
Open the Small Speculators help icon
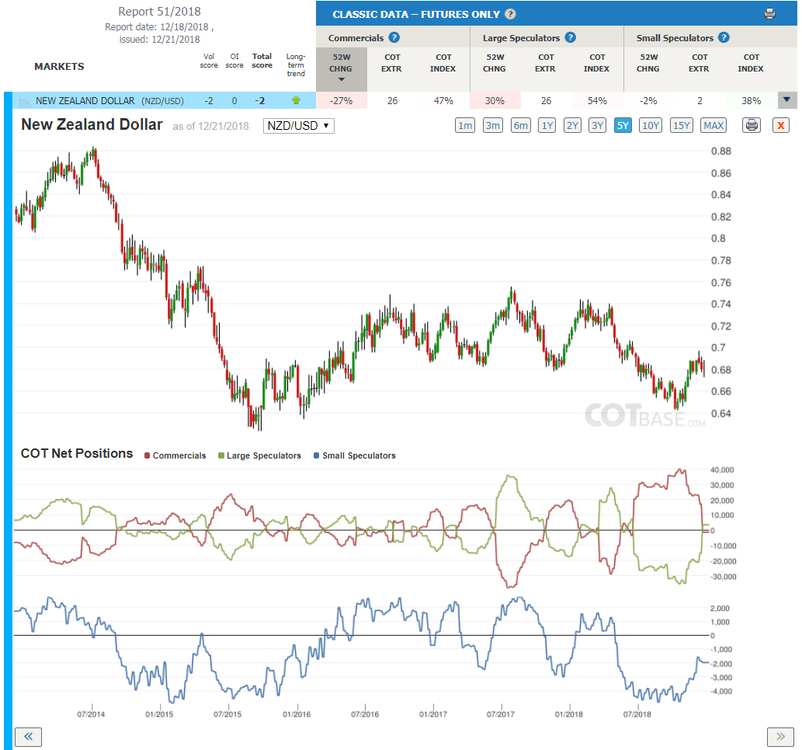pyautogui.click(x=723, y=37)
